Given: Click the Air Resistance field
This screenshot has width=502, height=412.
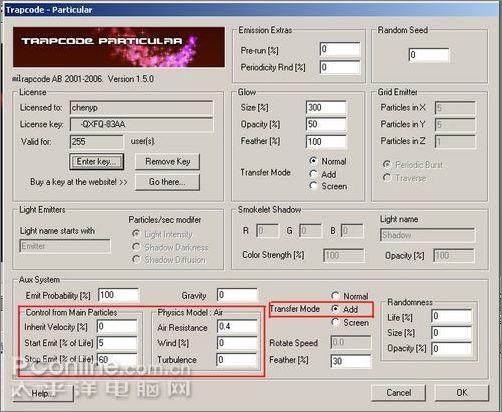Looking at the screenshot, I should 237,326.
